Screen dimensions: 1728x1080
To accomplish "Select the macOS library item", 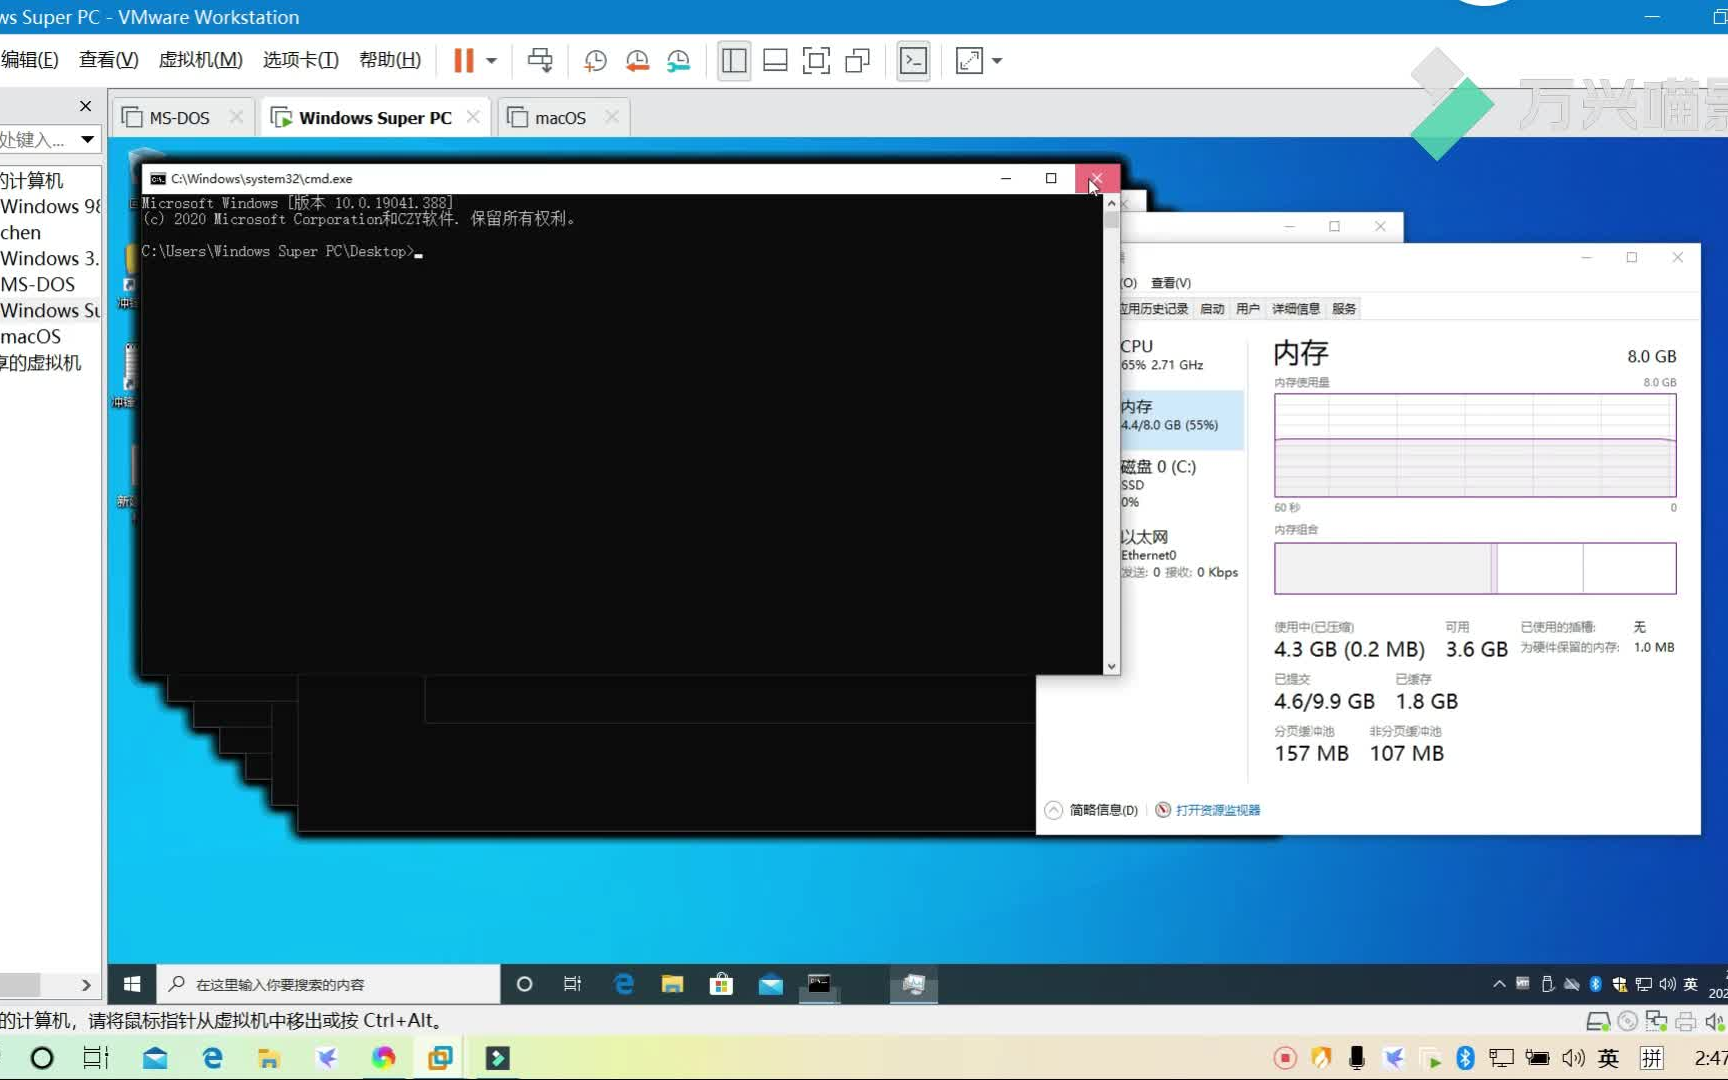I will pyautogui.click(x=31, y=336).
